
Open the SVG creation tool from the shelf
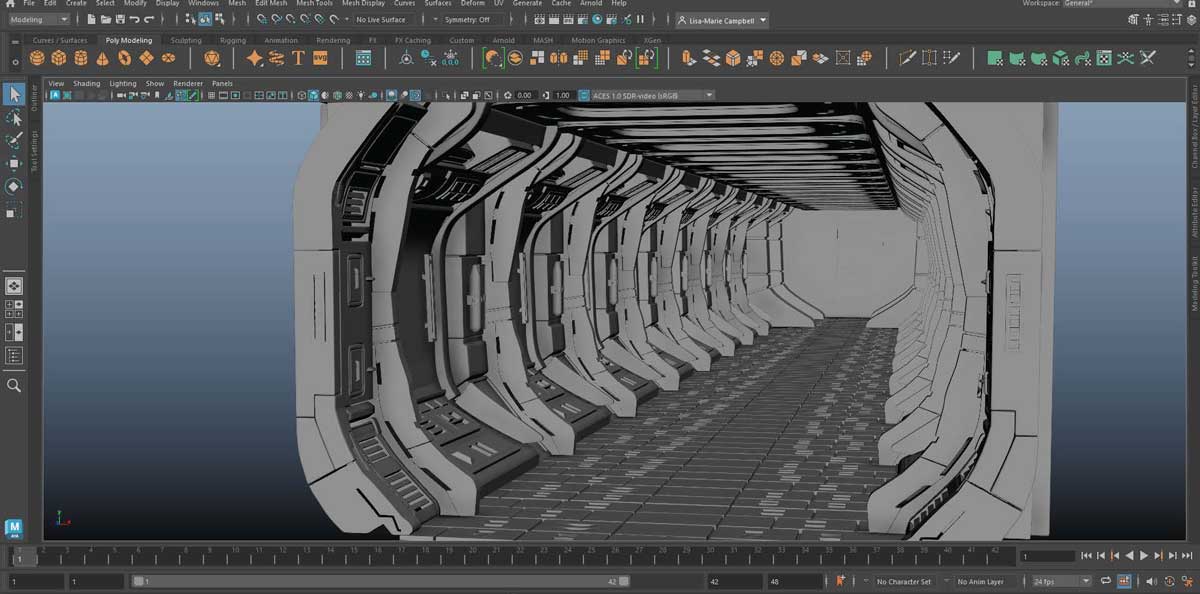pos(321,58)
